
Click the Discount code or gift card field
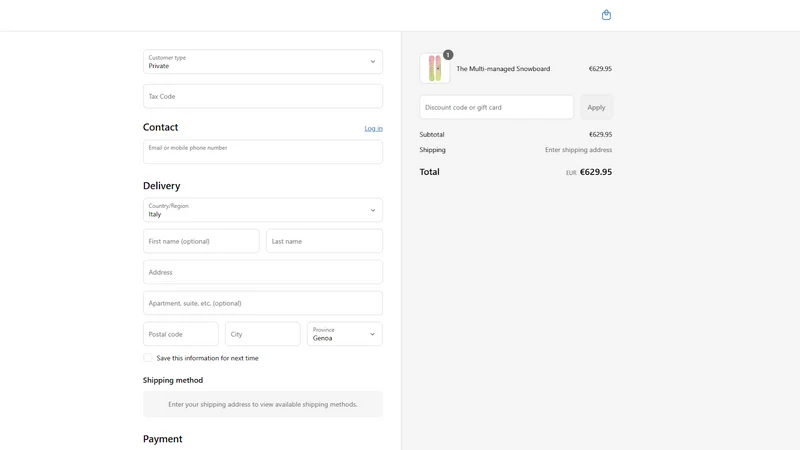point(496,107)
